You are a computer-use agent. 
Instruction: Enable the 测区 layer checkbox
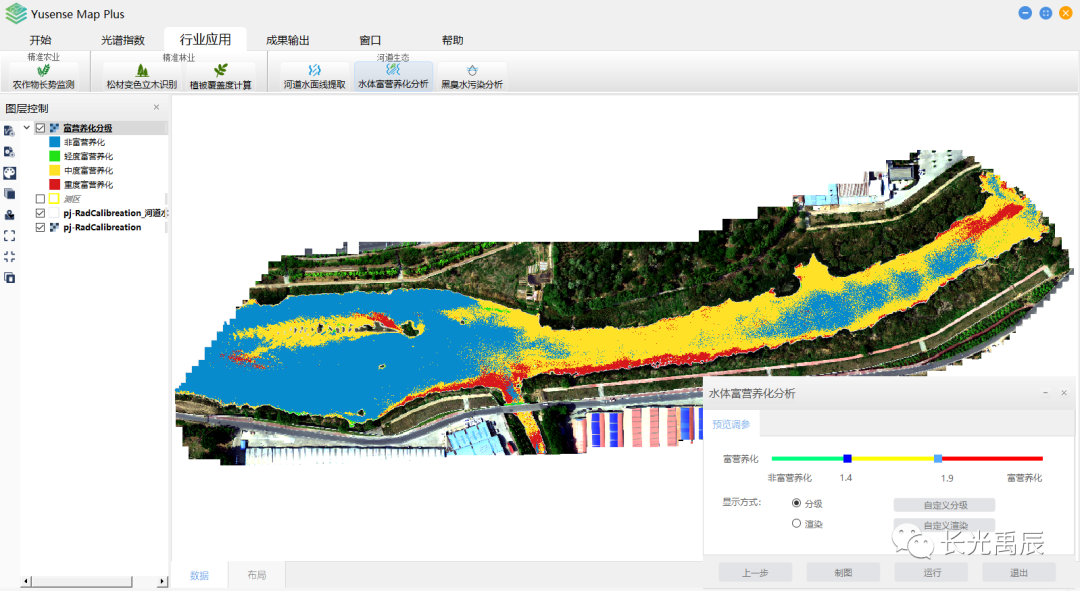[40, 199]
